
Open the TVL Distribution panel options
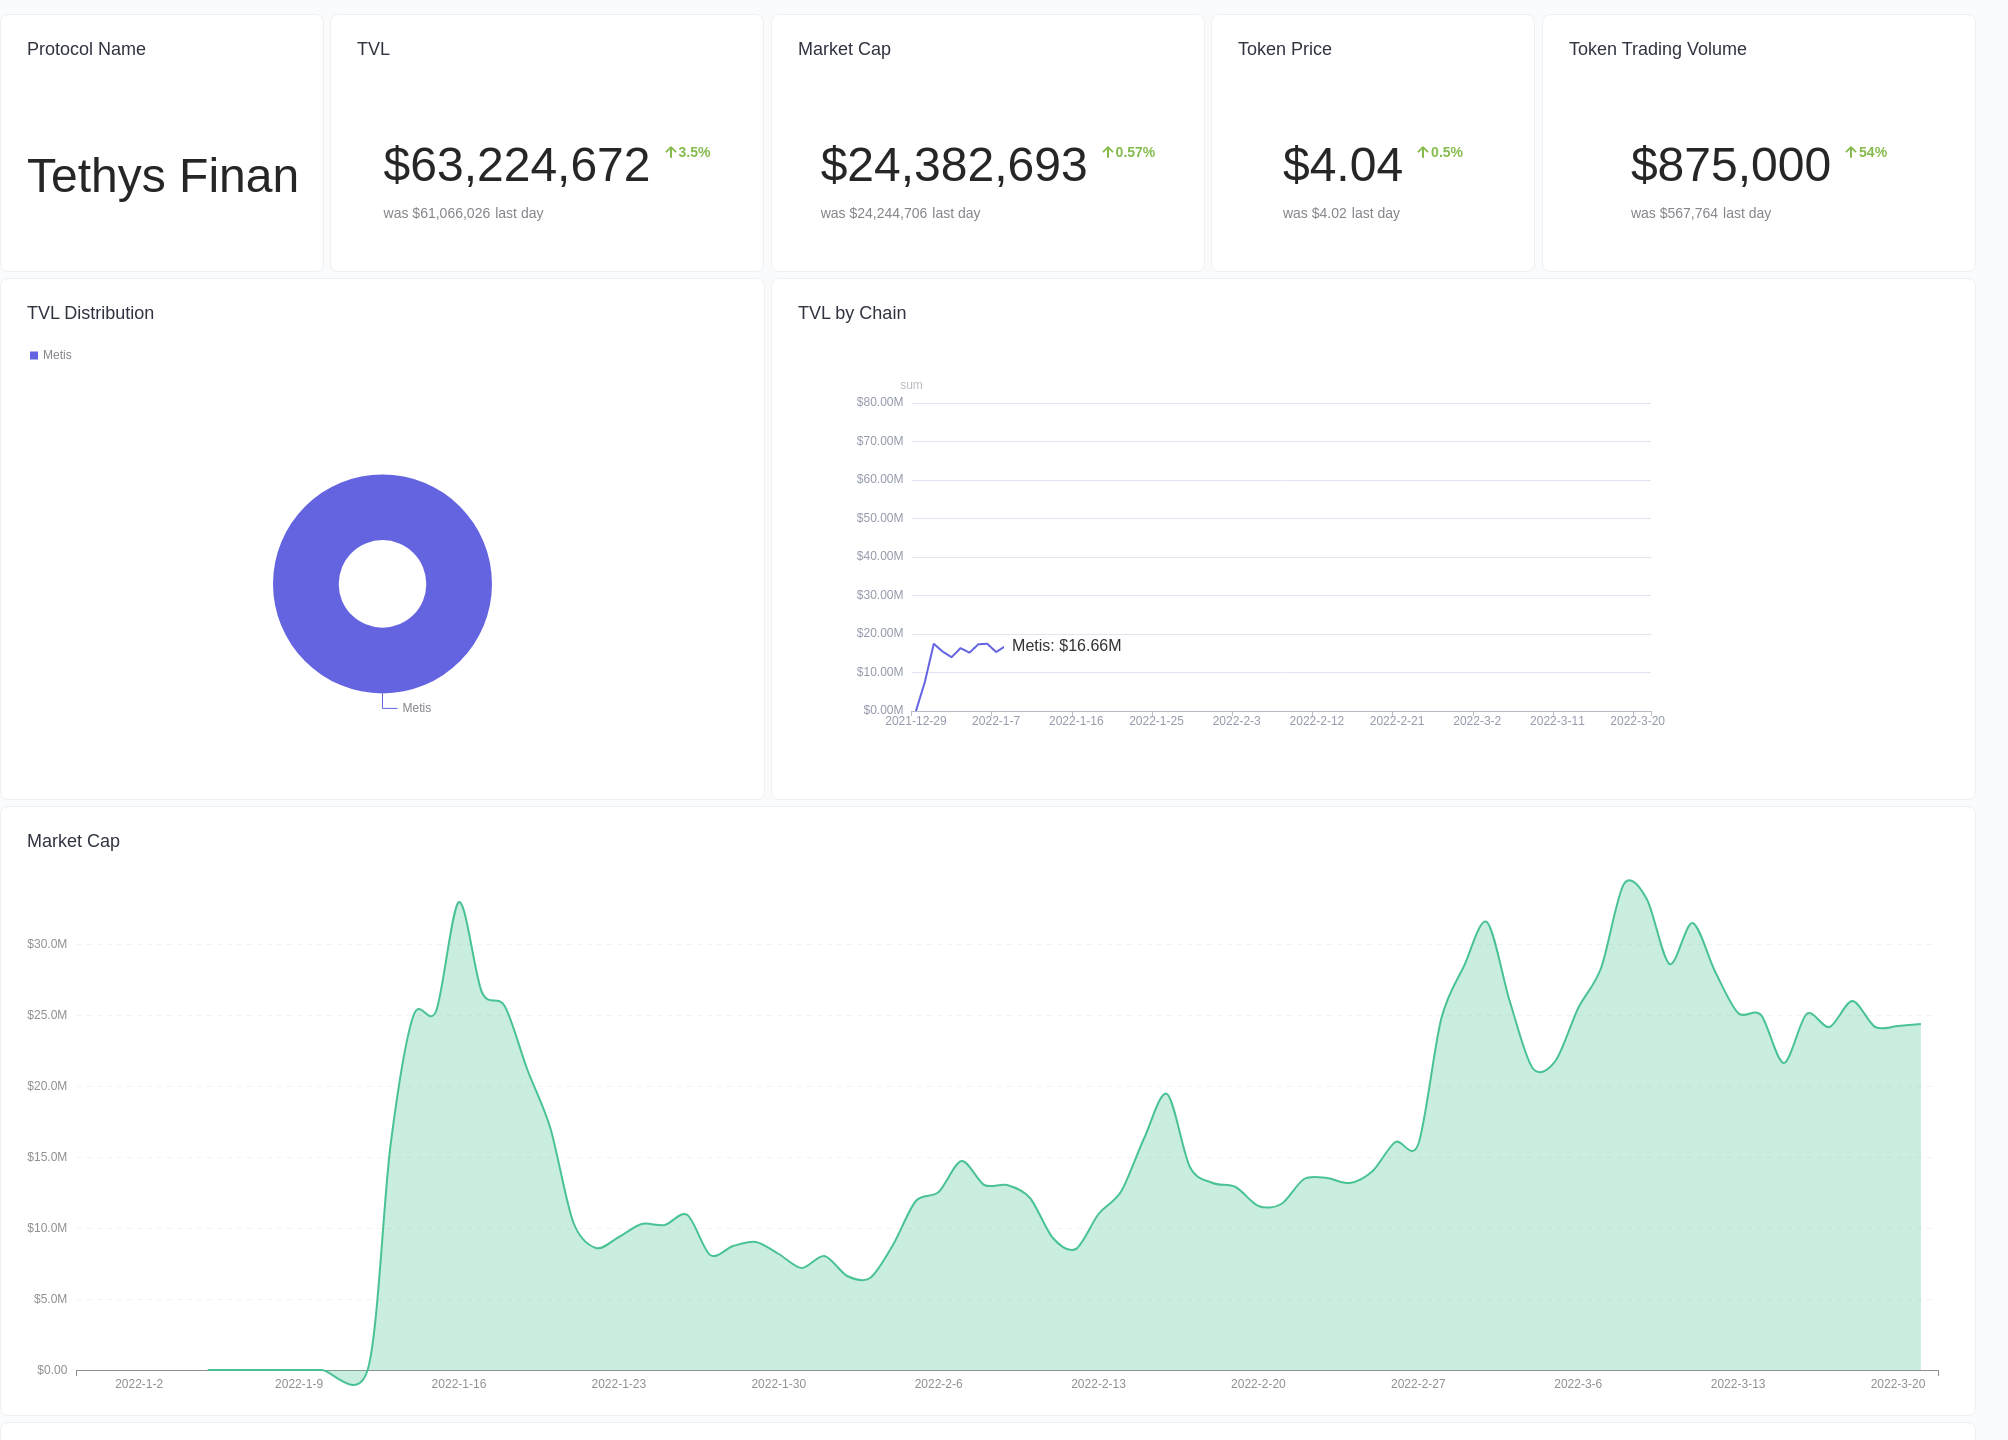coord(90,313)
